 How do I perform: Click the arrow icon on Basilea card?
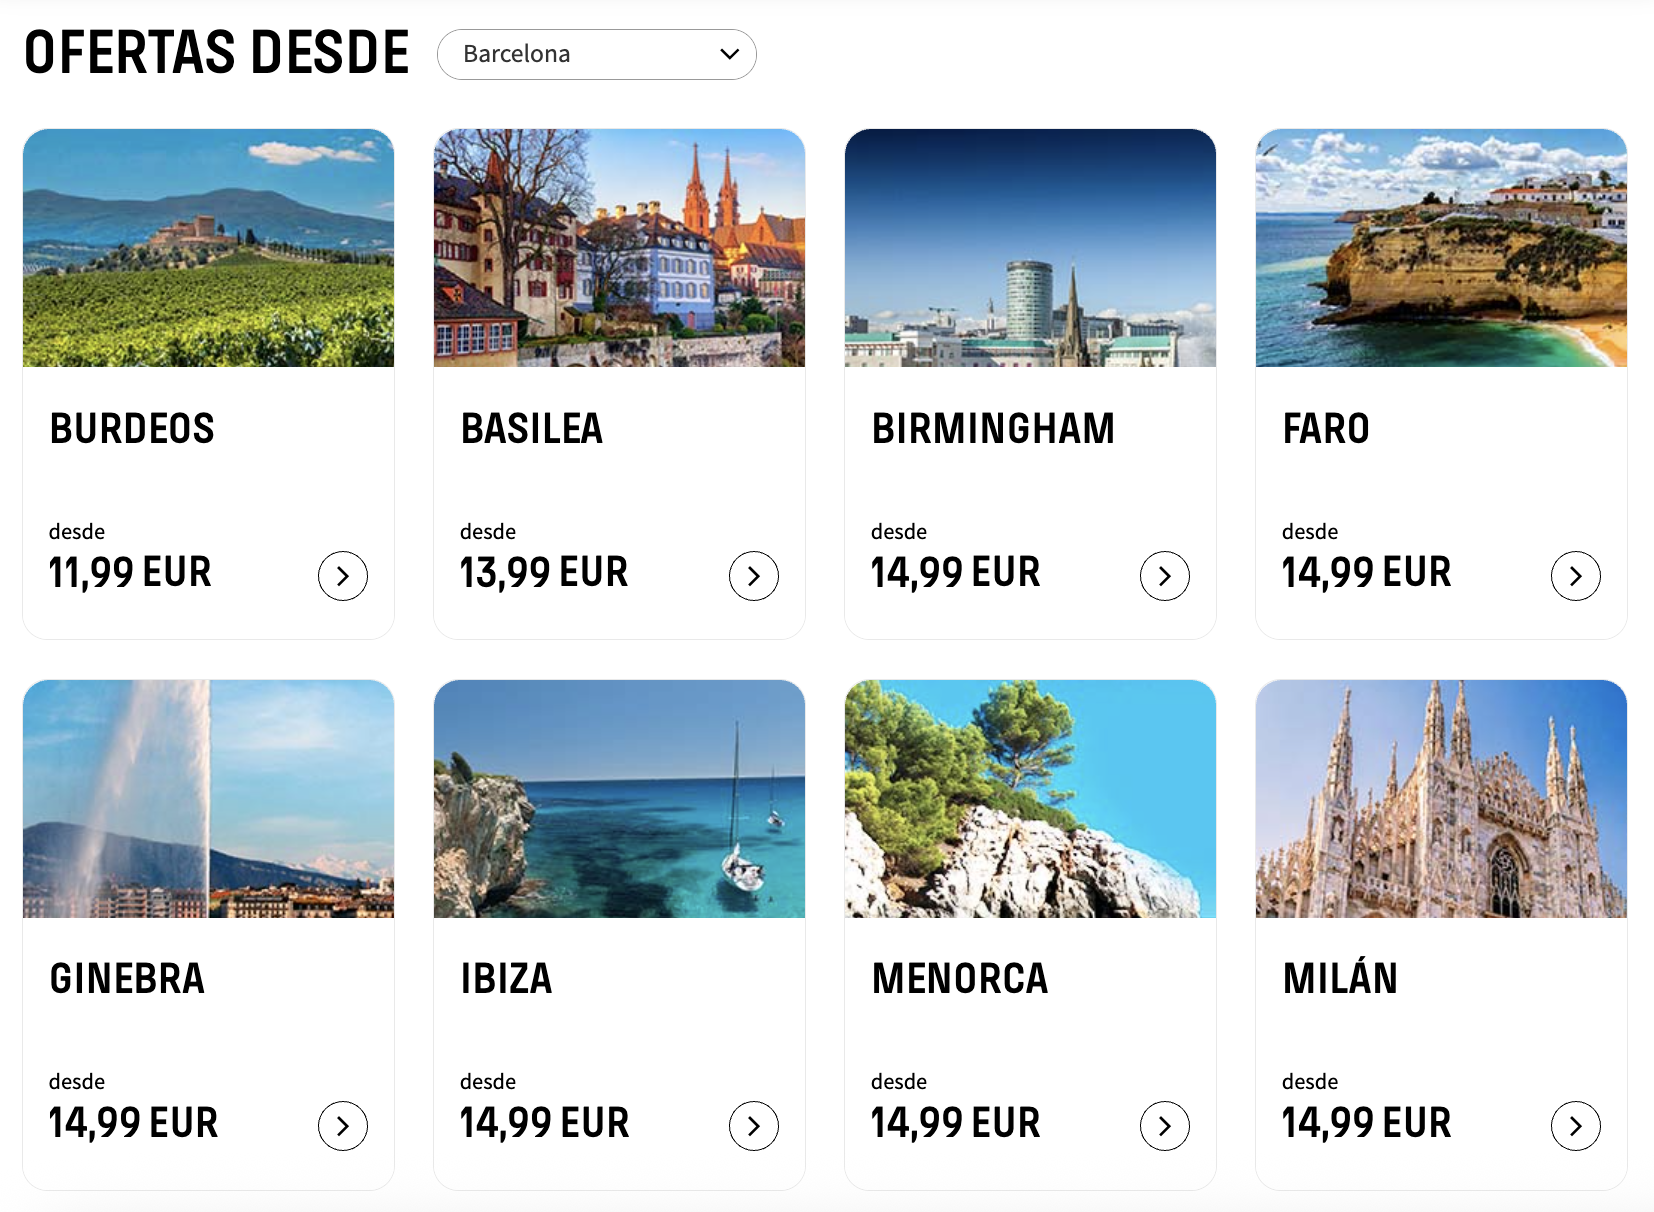coord(754,576)
